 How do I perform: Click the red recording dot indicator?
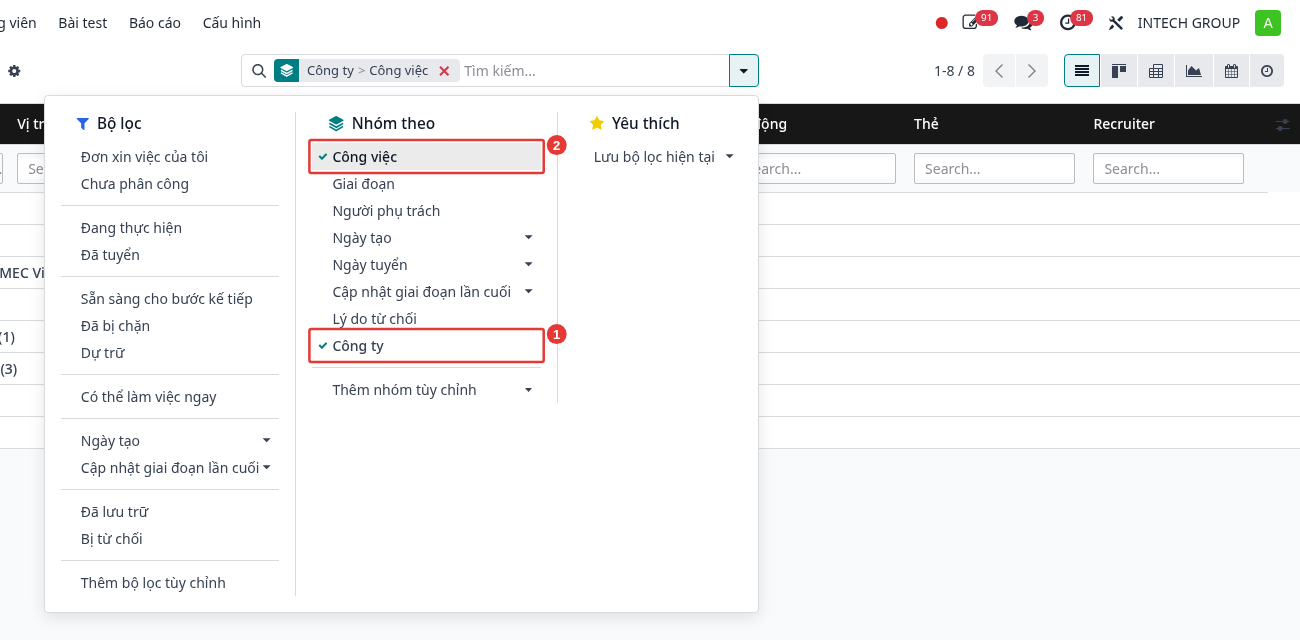[941, 23]
